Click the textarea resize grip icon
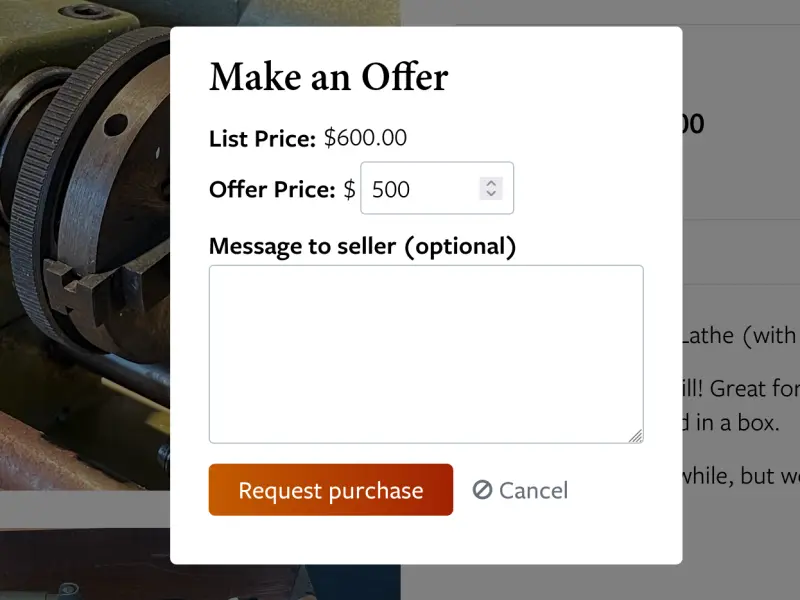 [636, 436]
